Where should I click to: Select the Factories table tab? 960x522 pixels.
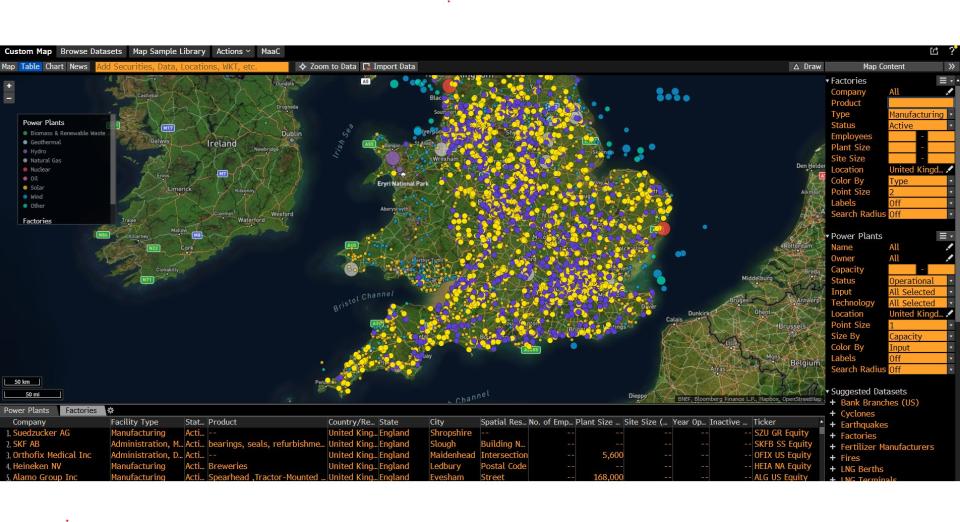81,411
